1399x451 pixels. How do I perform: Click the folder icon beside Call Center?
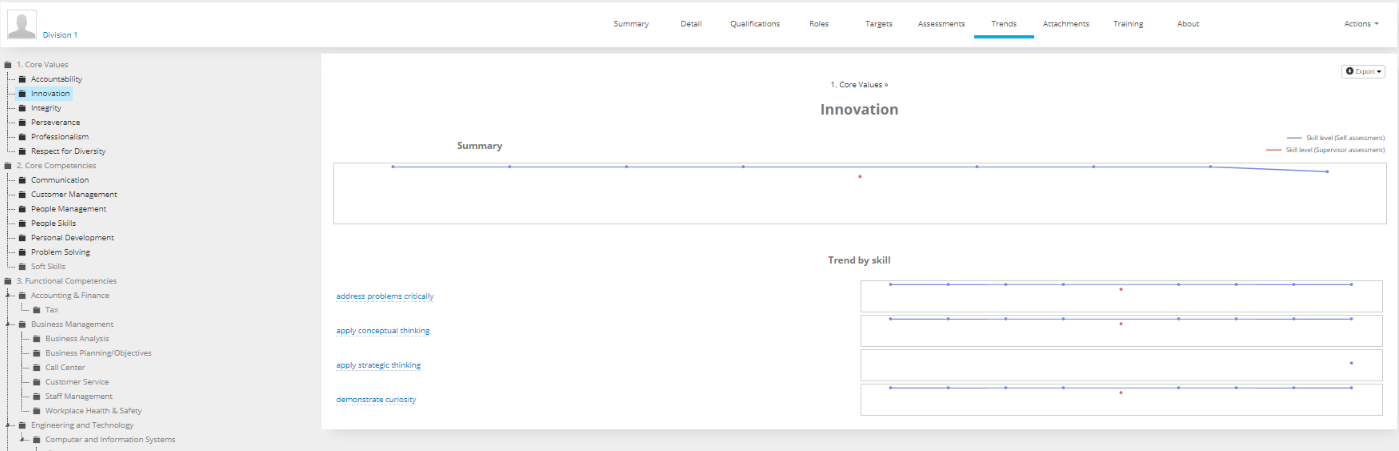coord(37,367)
